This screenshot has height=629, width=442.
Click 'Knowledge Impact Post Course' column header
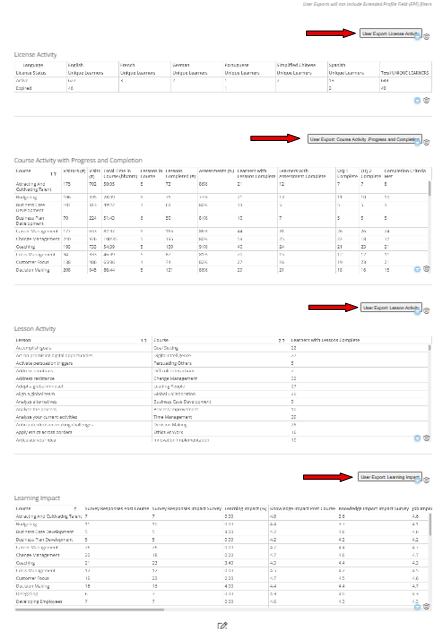pos(302,508)
